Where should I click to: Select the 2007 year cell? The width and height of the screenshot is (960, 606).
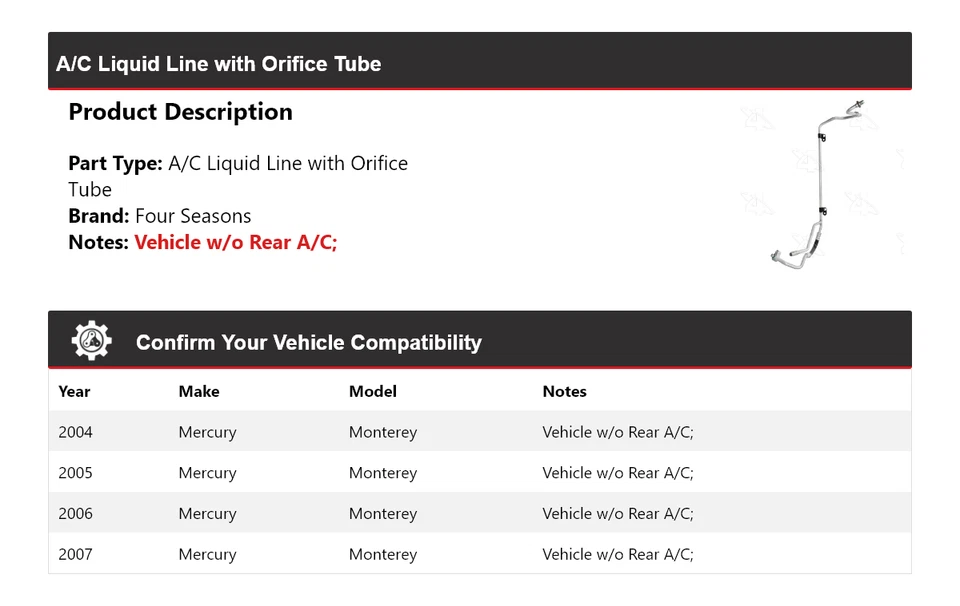tap(75, 554)
